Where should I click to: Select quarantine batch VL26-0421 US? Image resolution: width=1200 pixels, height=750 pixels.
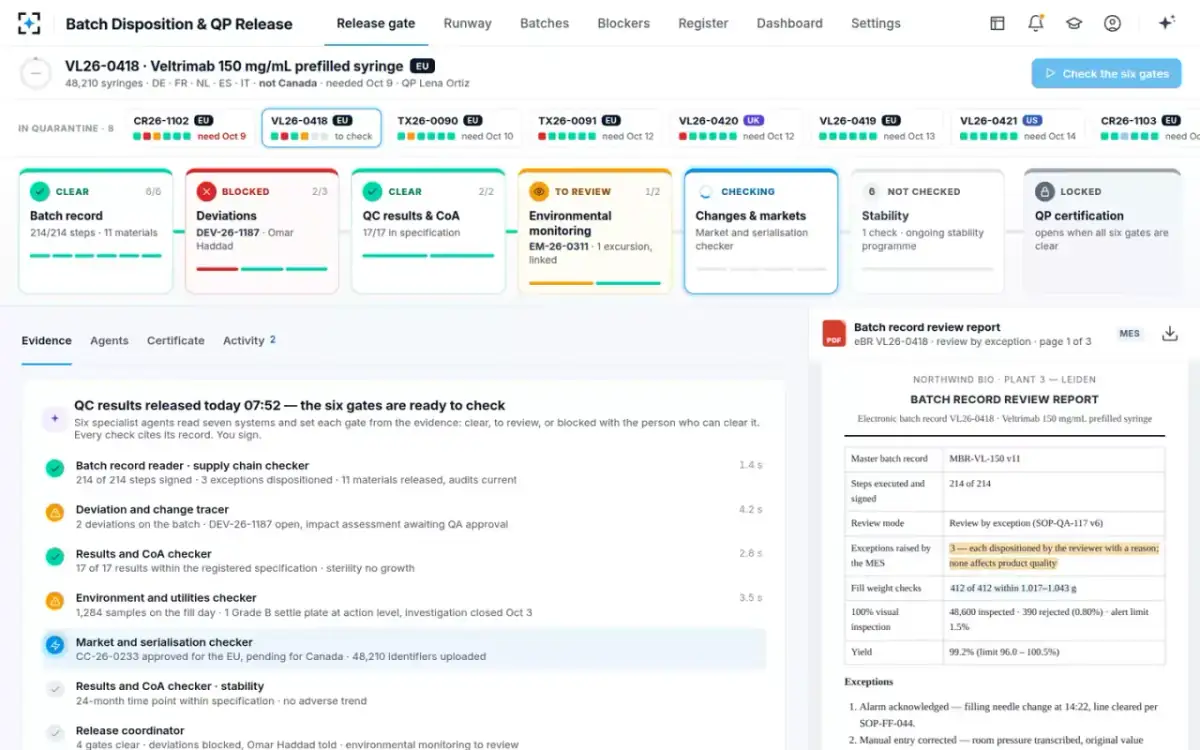click(x=1018, y=127)
